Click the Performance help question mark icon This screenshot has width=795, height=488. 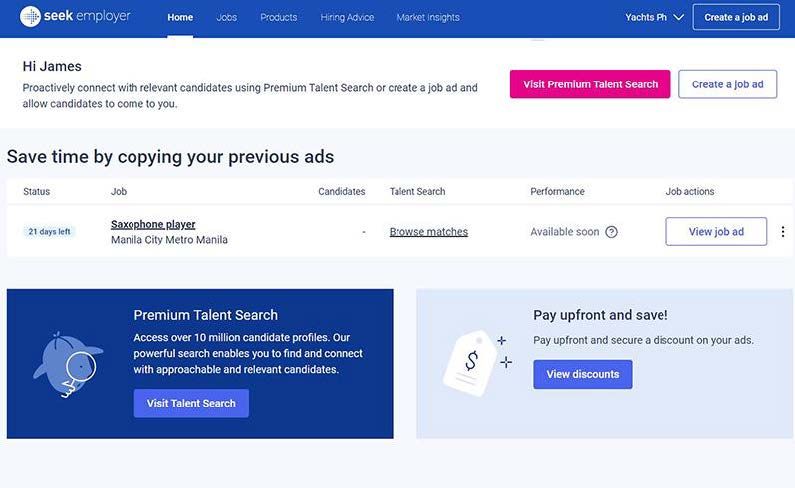(x=612, y=232)
